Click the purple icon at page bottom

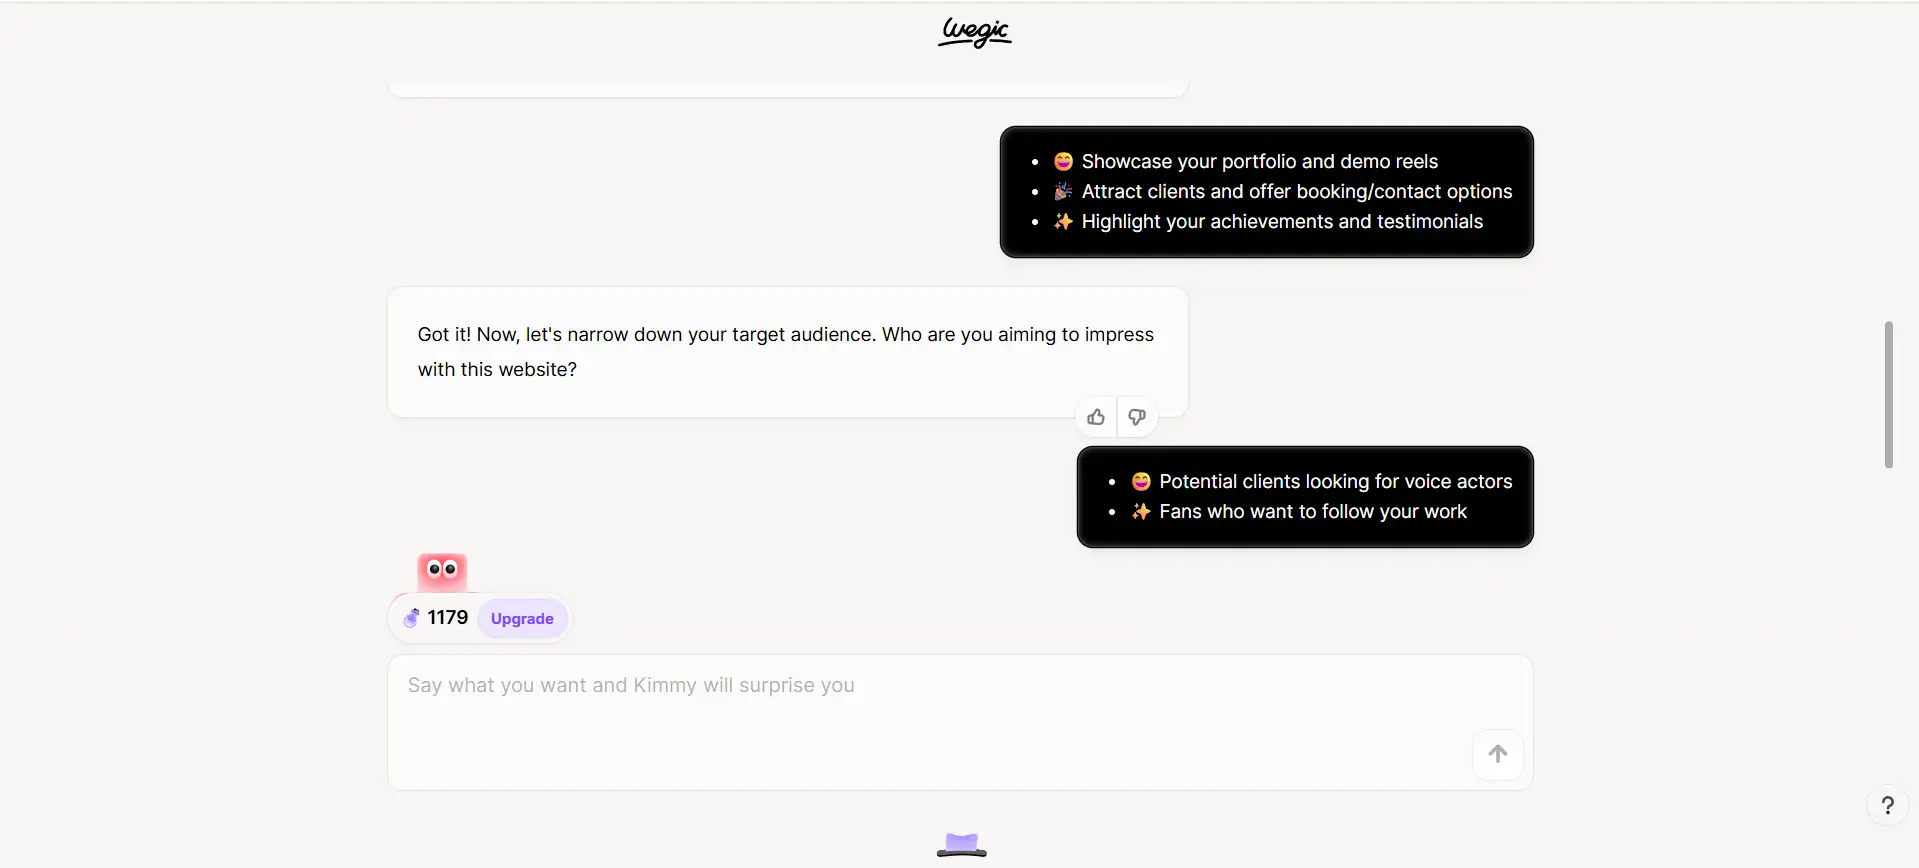pyautogui.click(x=962, y=845)
